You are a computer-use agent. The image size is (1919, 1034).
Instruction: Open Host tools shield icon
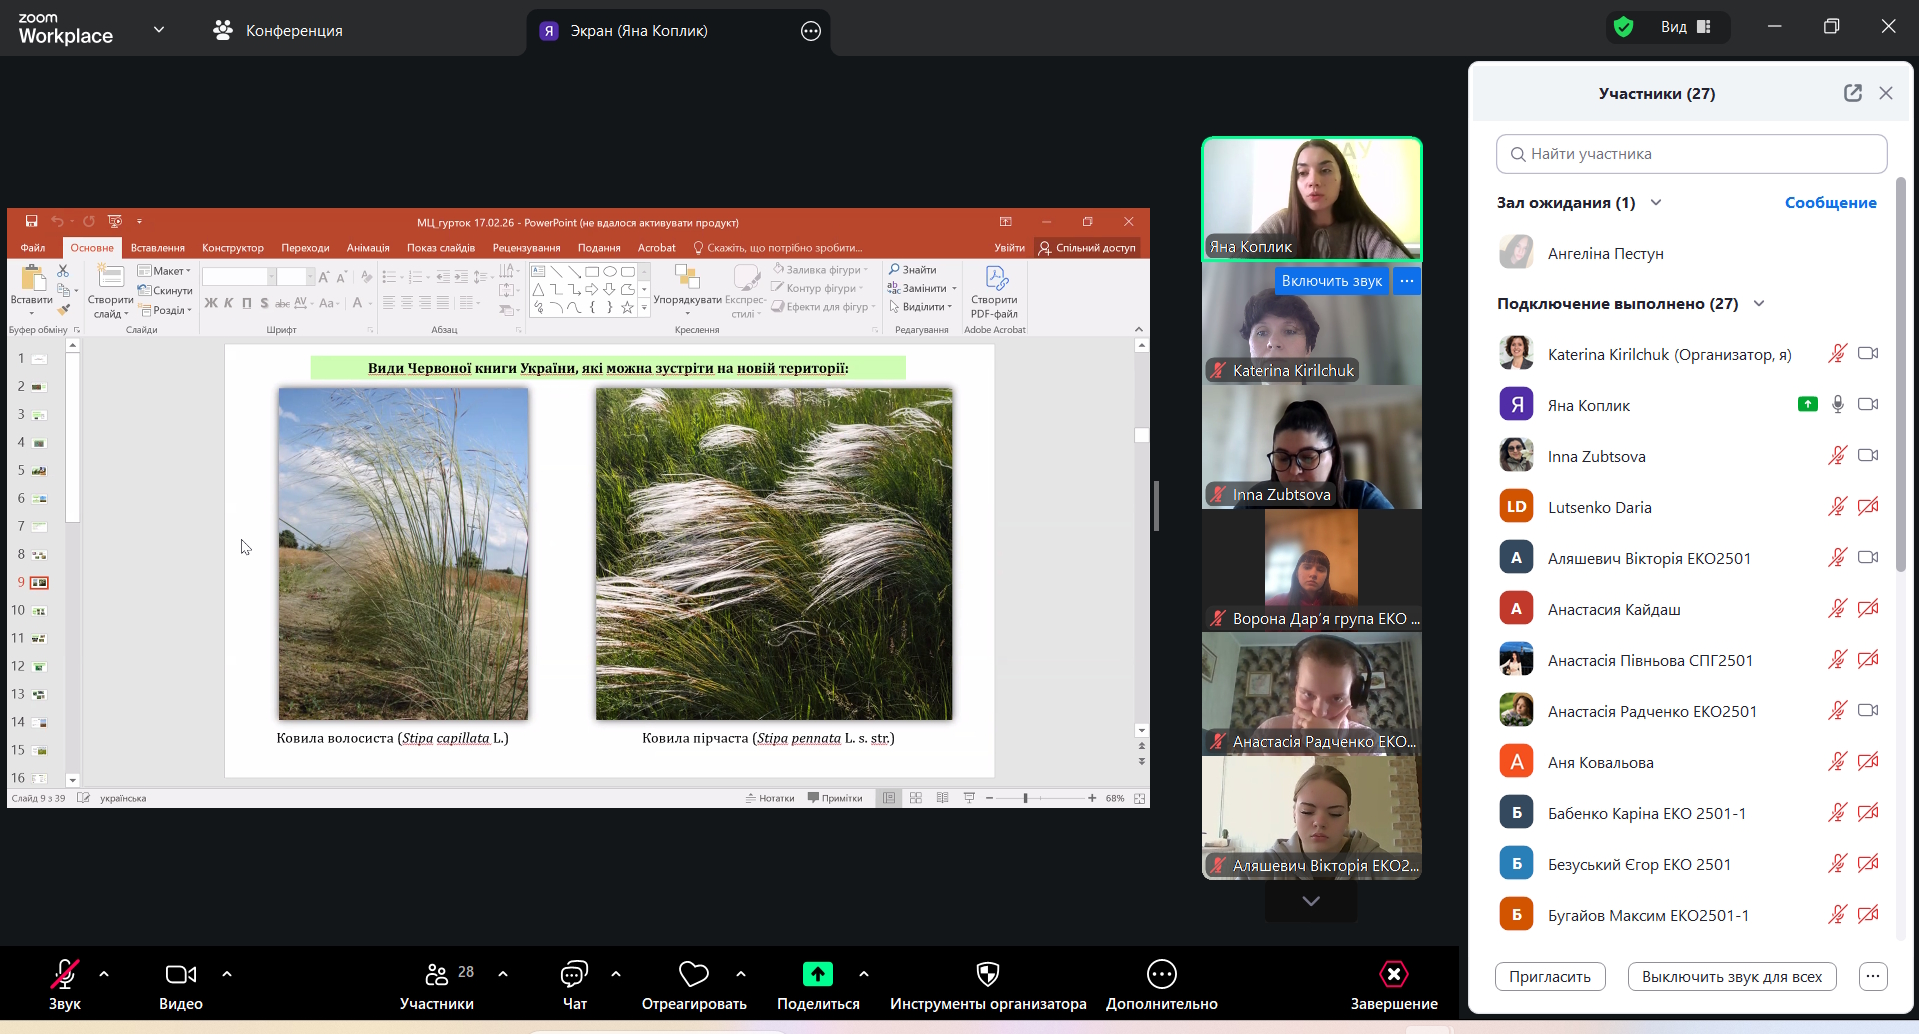pos(987,974)
